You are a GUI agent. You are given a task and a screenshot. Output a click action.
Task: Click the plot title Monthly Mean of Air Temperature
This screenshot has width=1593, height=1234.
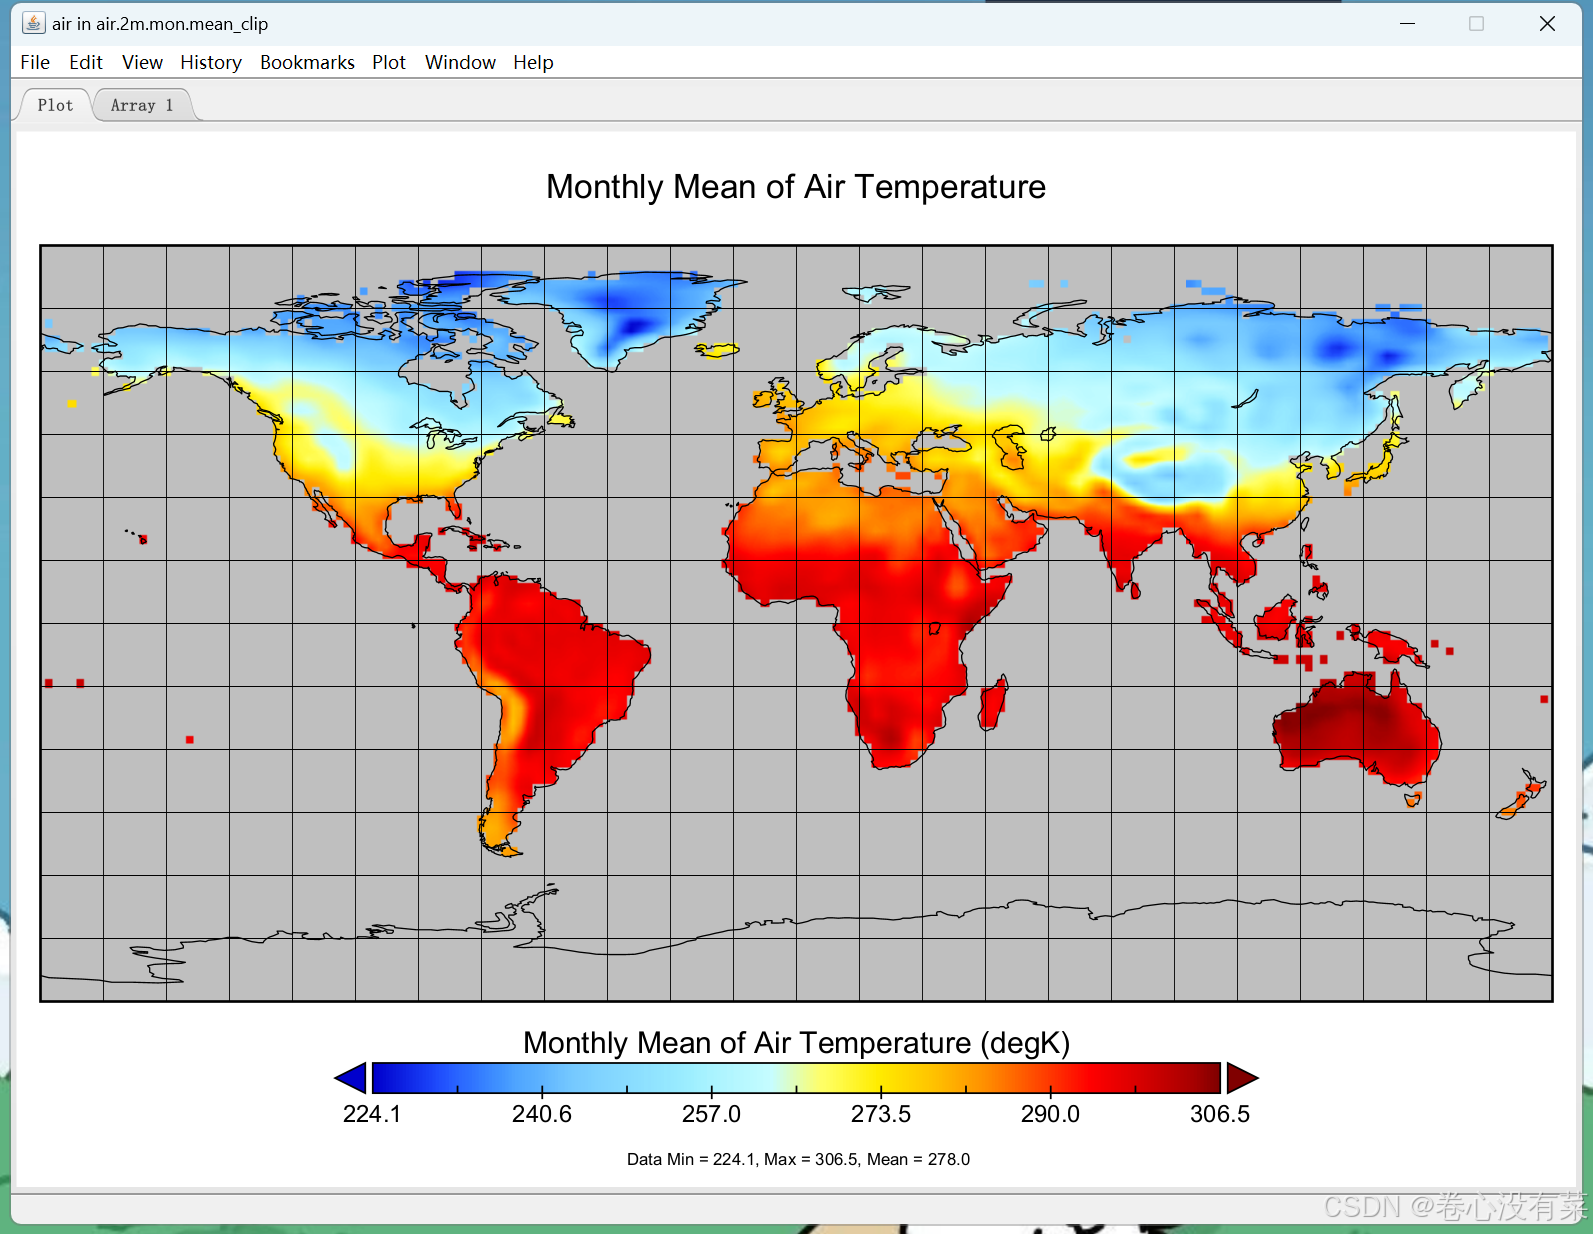coord(796,187)
